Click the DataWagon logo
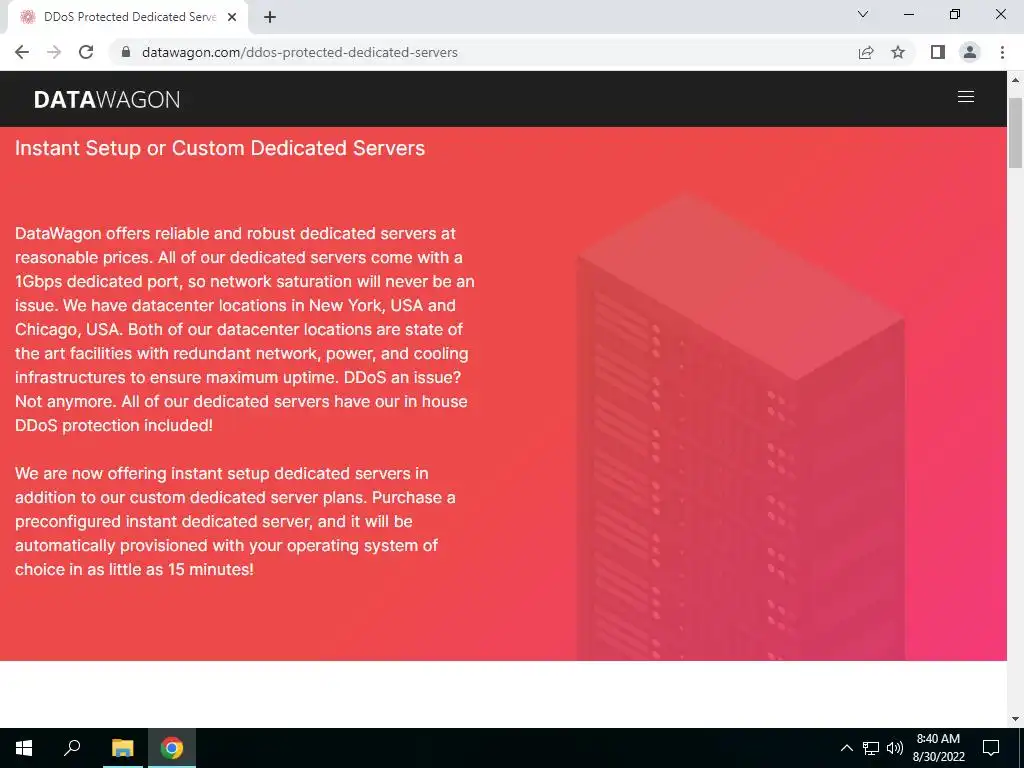 (106, 99)
